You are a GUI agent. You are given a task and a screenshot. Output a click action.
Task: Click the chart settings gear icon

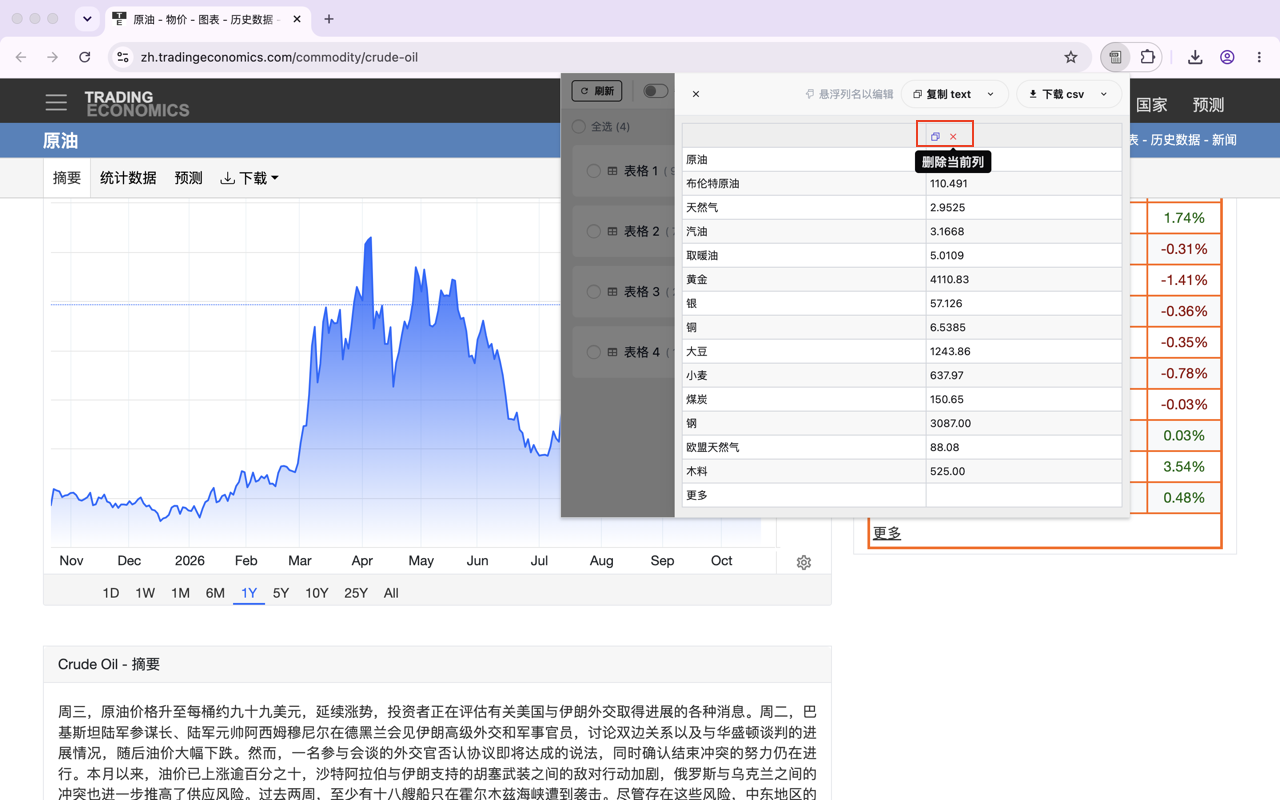click(804, 563)
